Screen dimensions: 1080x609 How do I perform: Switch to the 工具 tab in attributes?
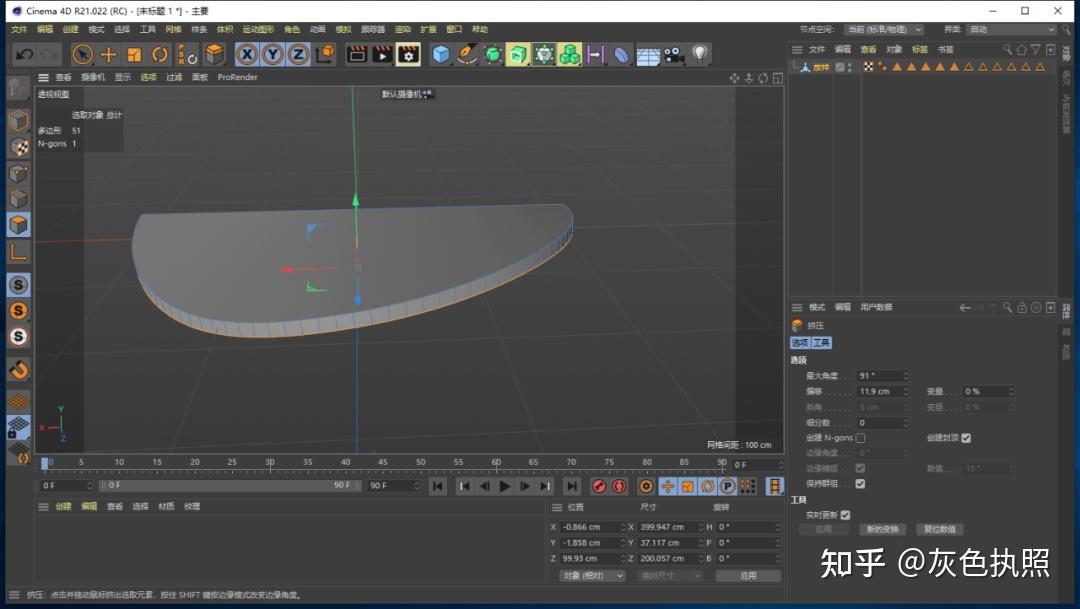pyautogui.click(x=821, y=343)
